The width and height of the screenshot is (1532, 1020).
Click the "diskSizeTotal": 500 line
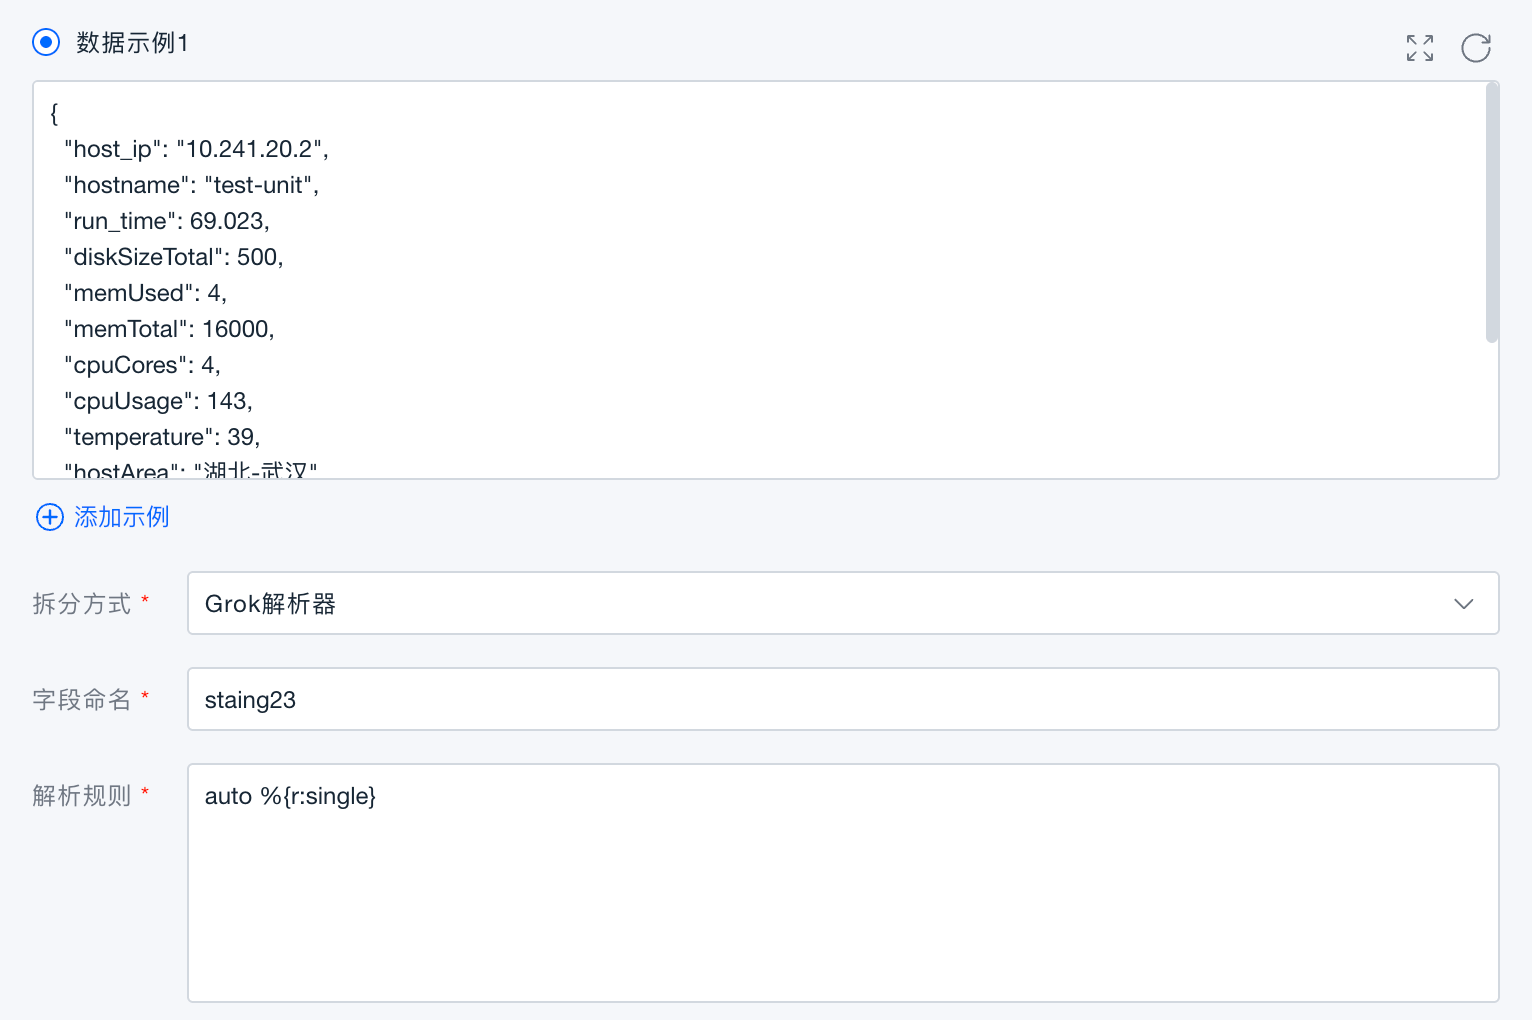[x=174, y=257]
